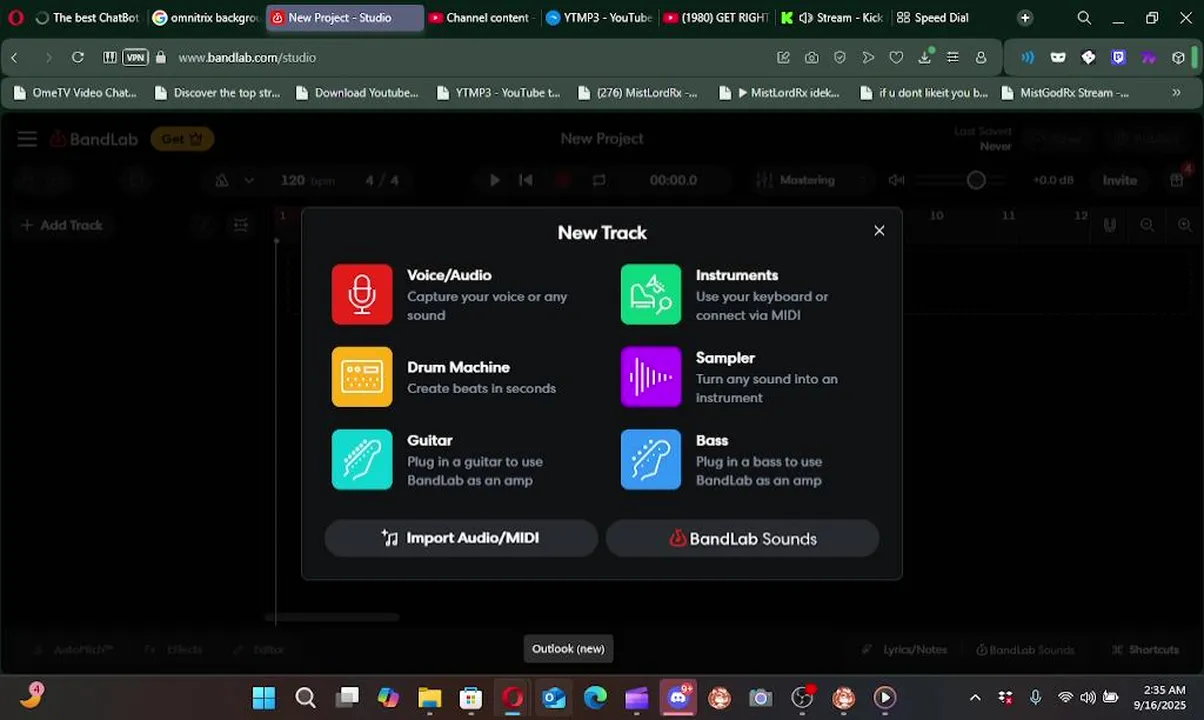Screen dimensions: 1204x720
Task: Open the 4 / 4 time signature selector
Action: point(382,180)
